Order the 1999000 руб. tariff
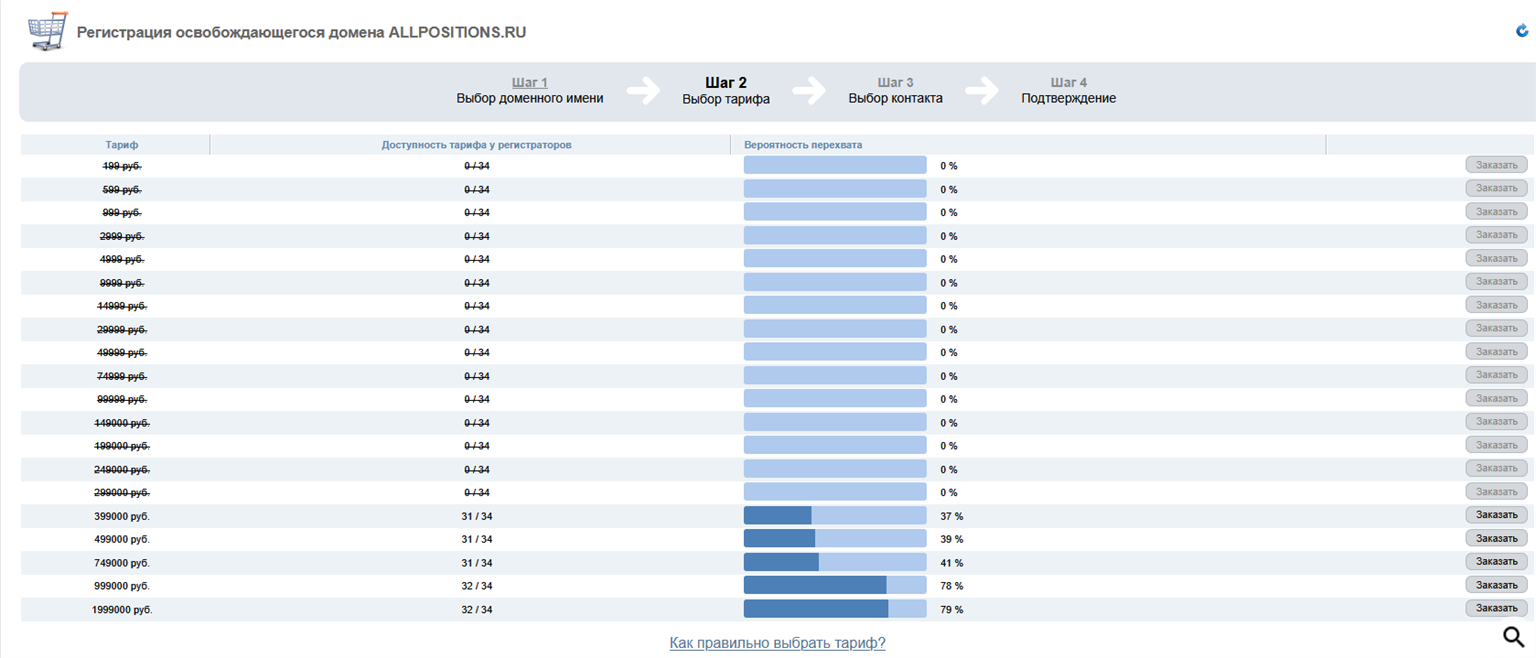Image resolution: width=1536 pixels, height=658 pixels. click(x=1496, y=608)
